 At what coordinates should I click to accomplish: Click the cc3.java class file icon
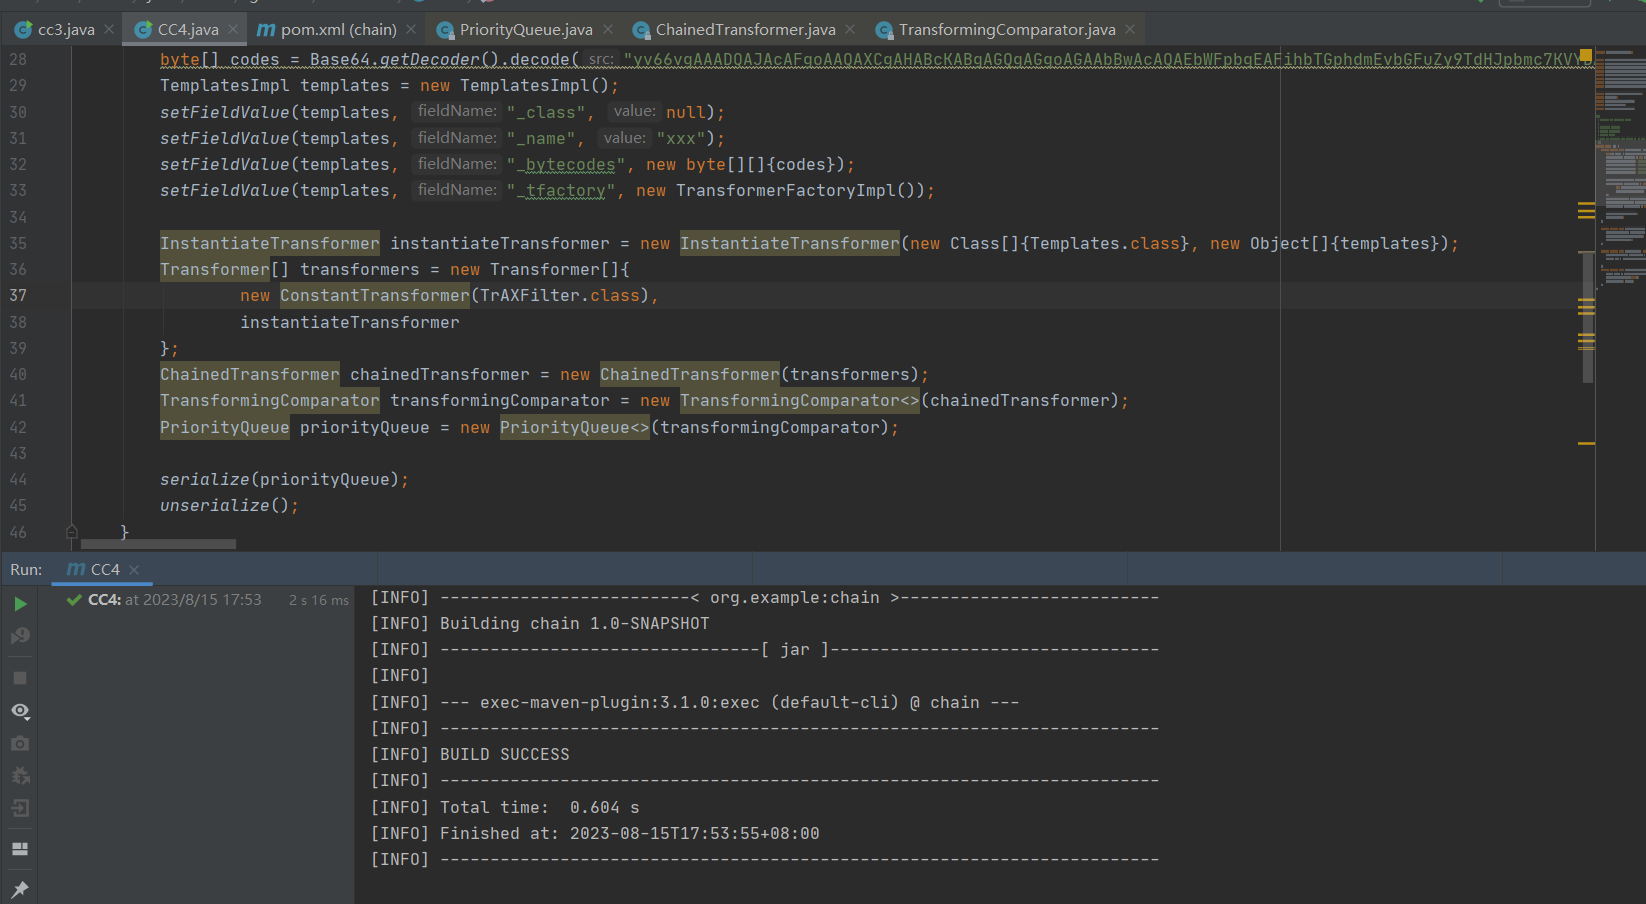point(23,30)
